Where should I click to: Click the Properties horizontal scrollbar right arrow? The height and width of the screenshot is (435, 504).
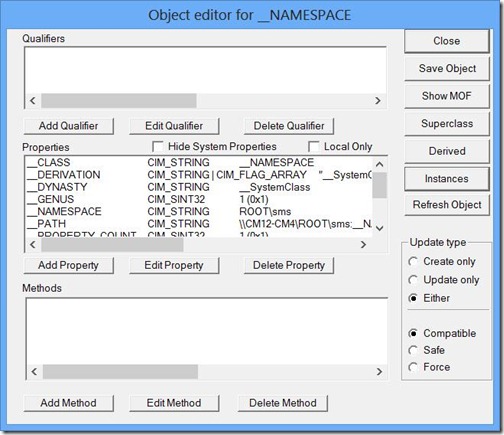coord(363,245)
